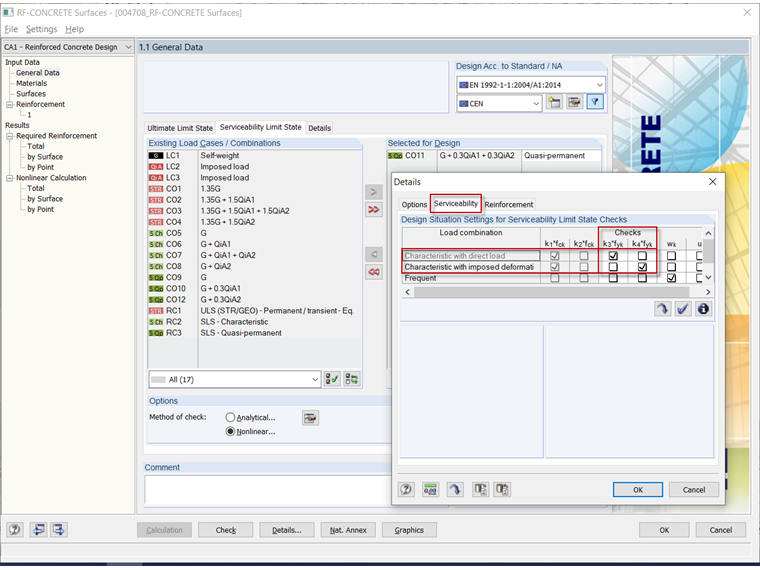This screenshot has width=760, height=570.
Task: Open Reinforcement tab in Details dialog
Action: [x=508, y=205]
